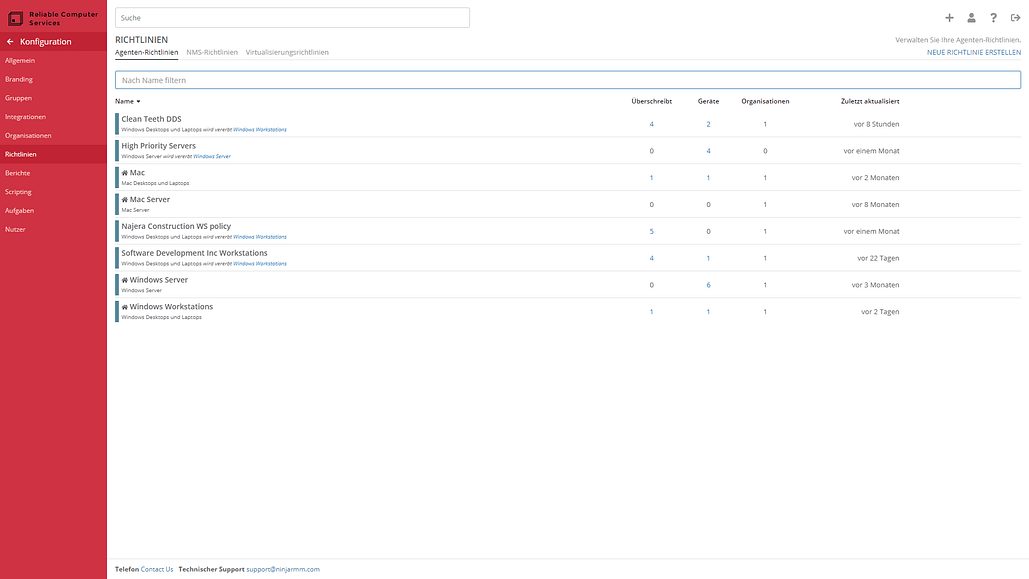Open the Clean Teeth DDS policy
The image size is (1029, 579).
click(151, 119)
